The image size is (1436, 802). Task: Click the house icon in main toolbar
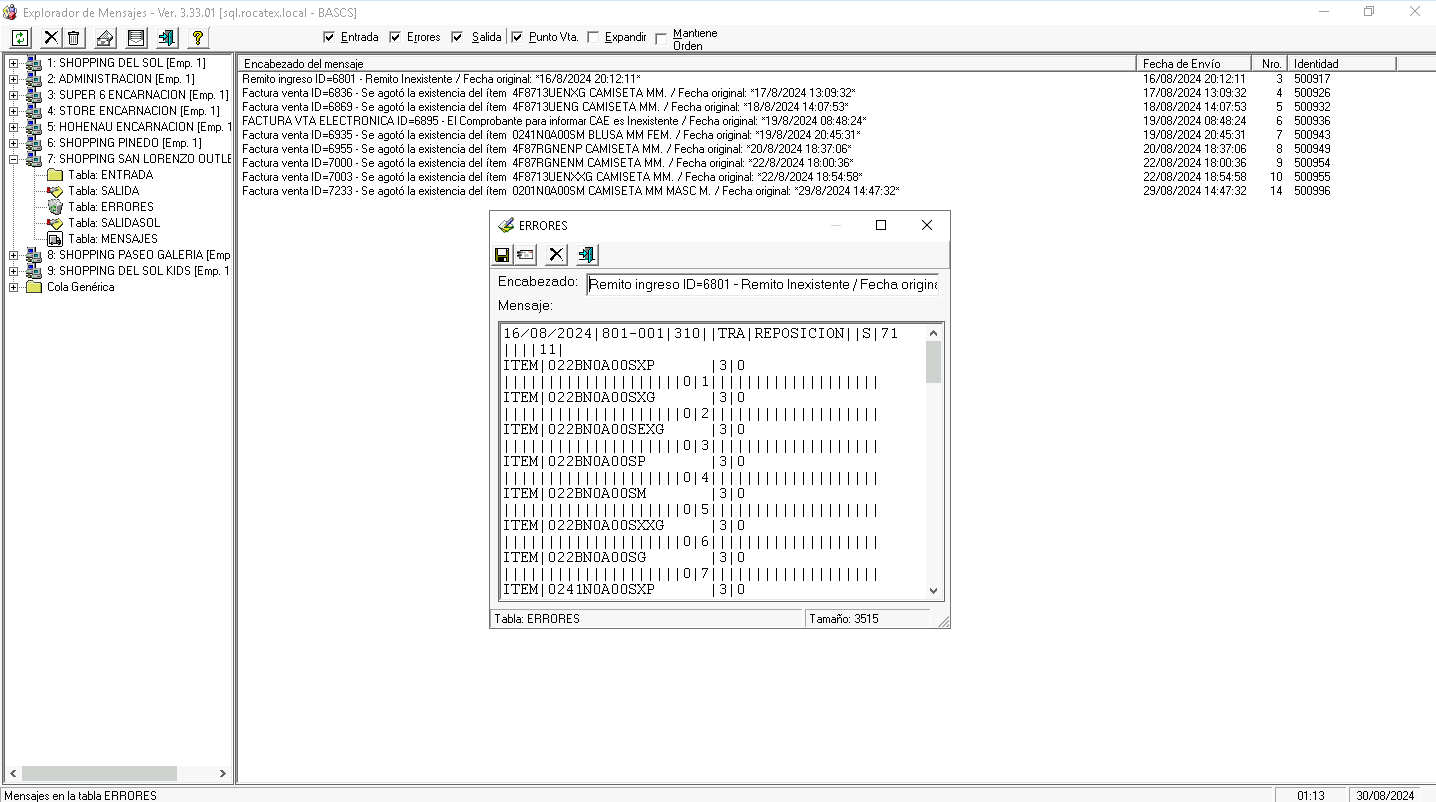105,38
